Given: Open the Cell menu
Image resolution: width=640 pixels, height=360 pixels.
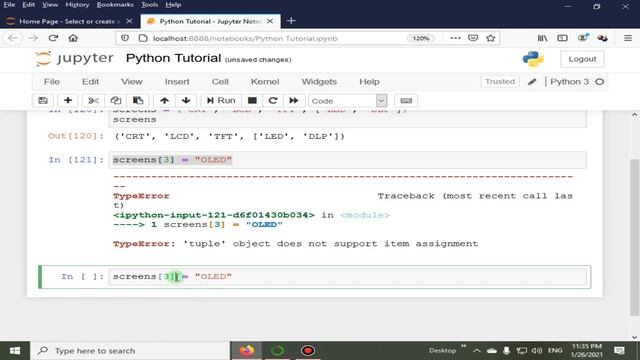Looking at the screenshot, I should (x=220, y=82).
